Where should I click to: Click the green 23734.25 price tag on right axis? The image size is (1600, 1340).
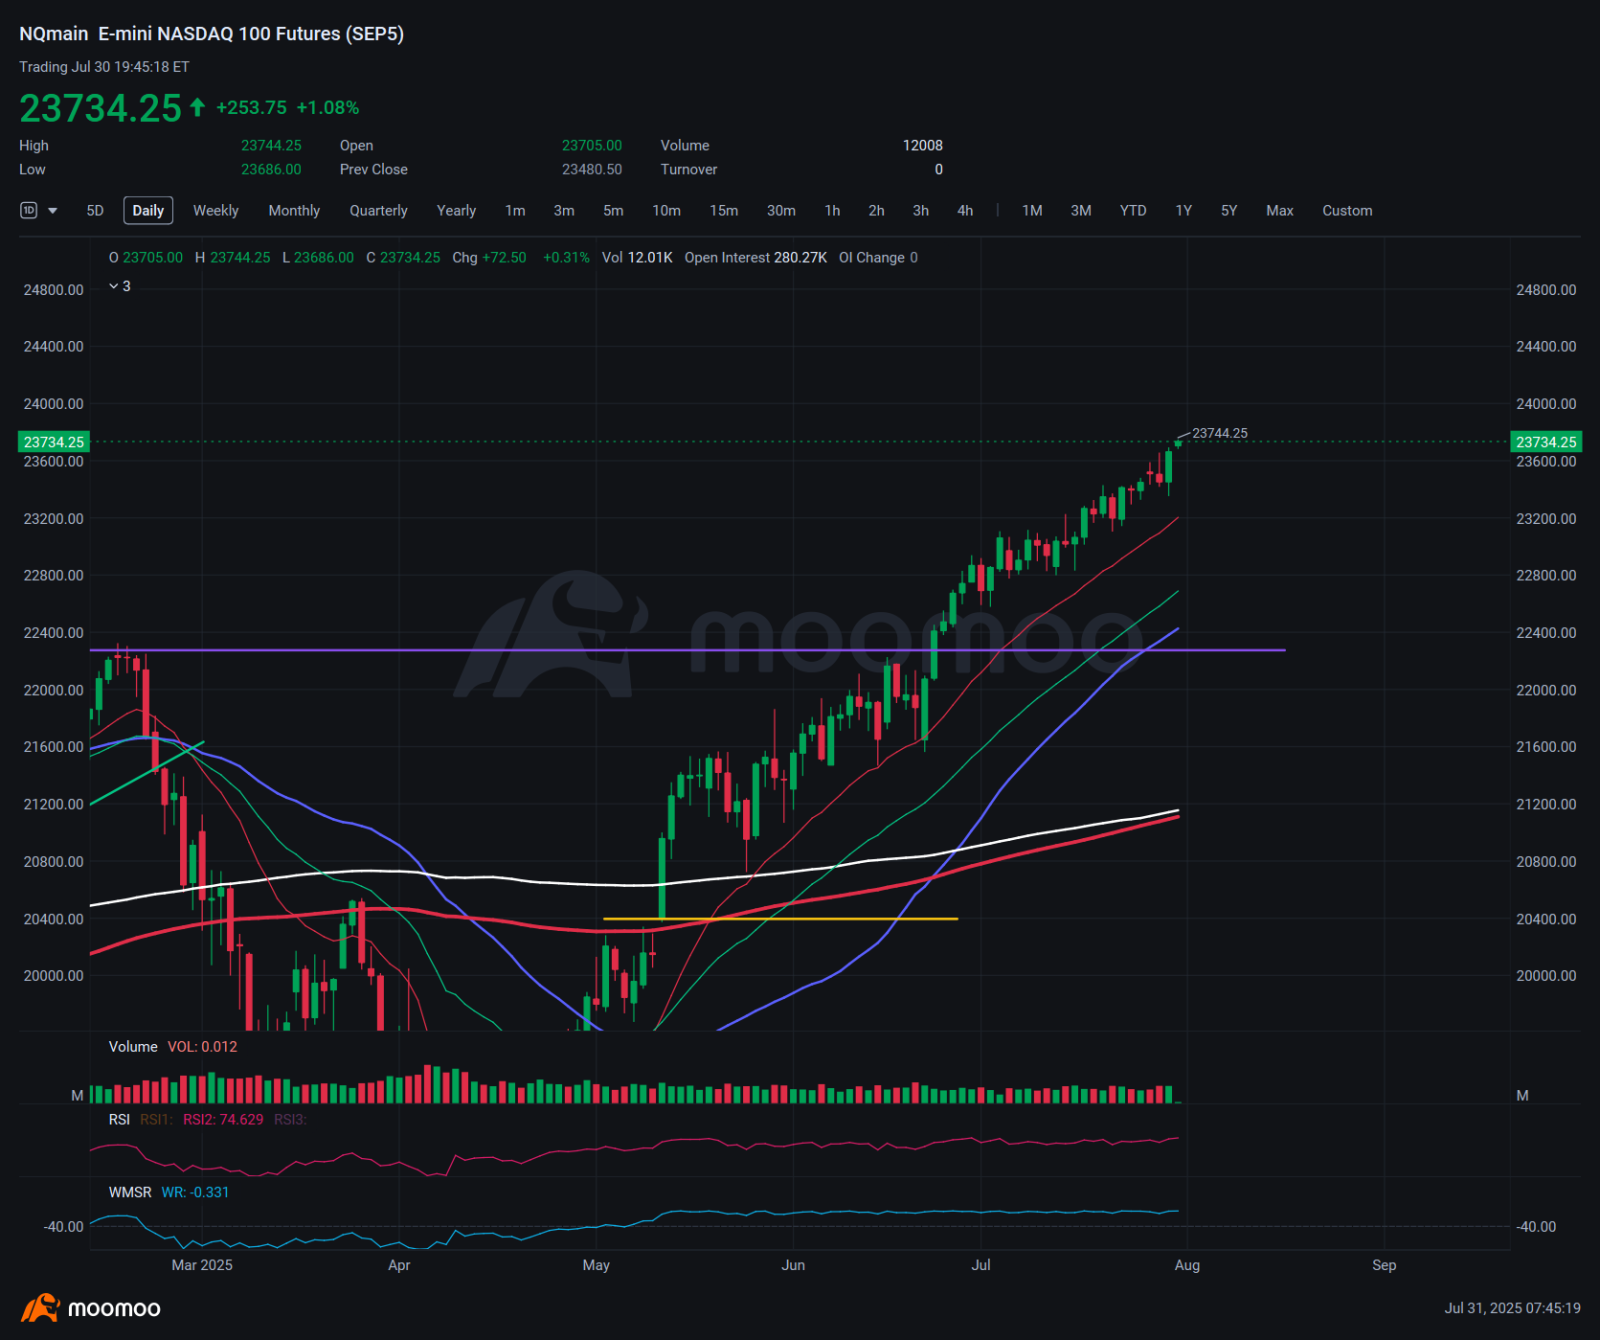[1545, 442]
